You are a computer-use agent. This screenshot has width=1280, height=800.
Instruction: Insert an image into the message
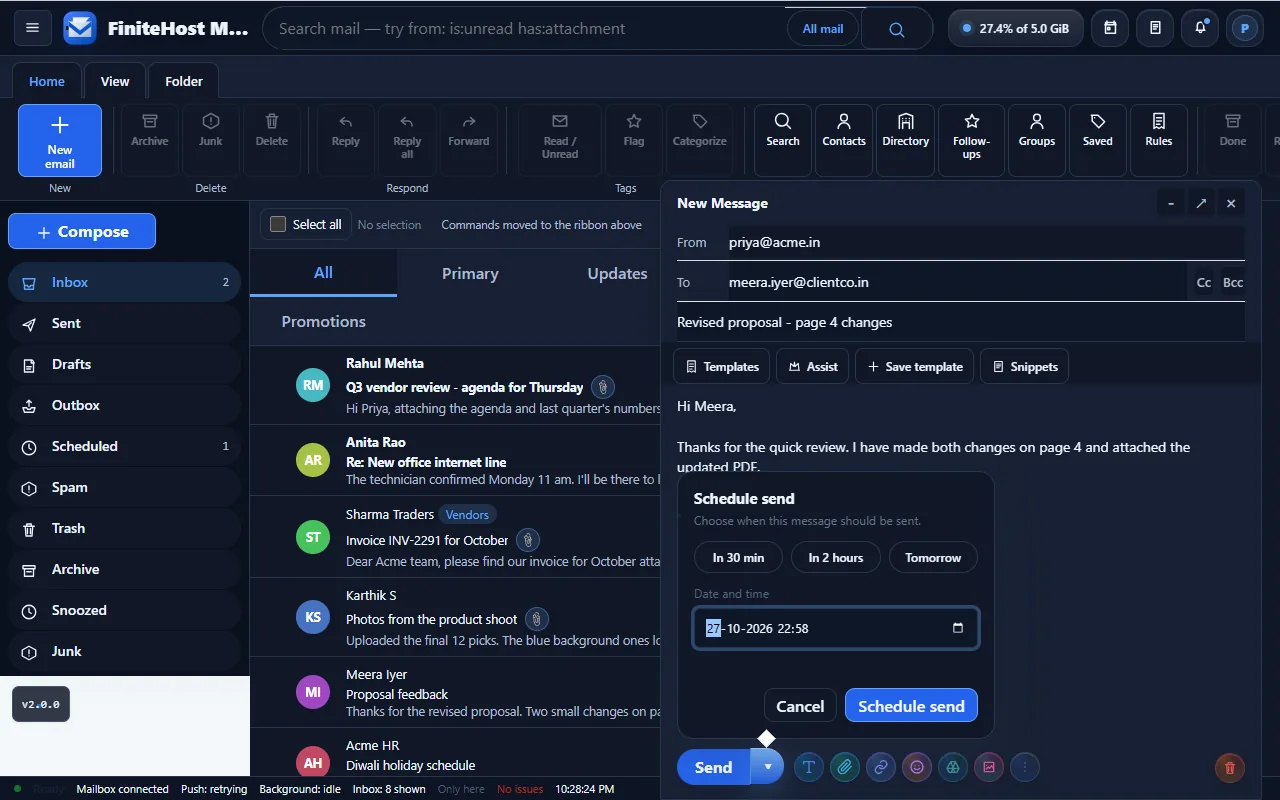pos(989,767)
